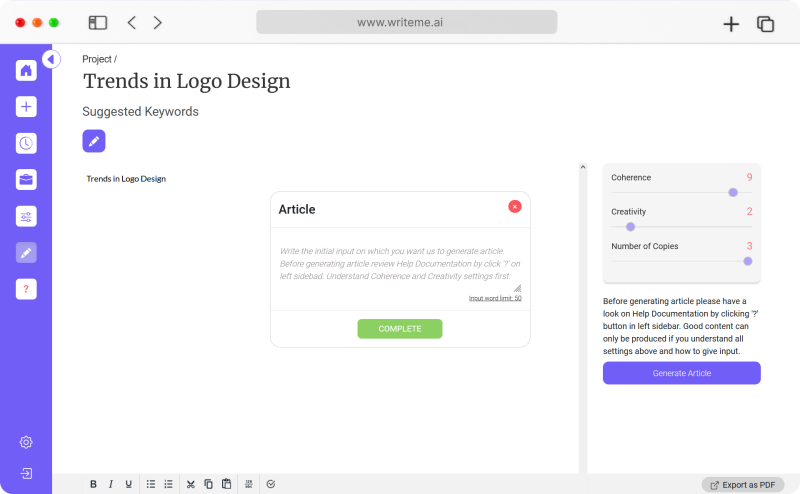Open the sliders settings icon in the sidebar
The height and width of the screenshot is (494, 800).
26,216
